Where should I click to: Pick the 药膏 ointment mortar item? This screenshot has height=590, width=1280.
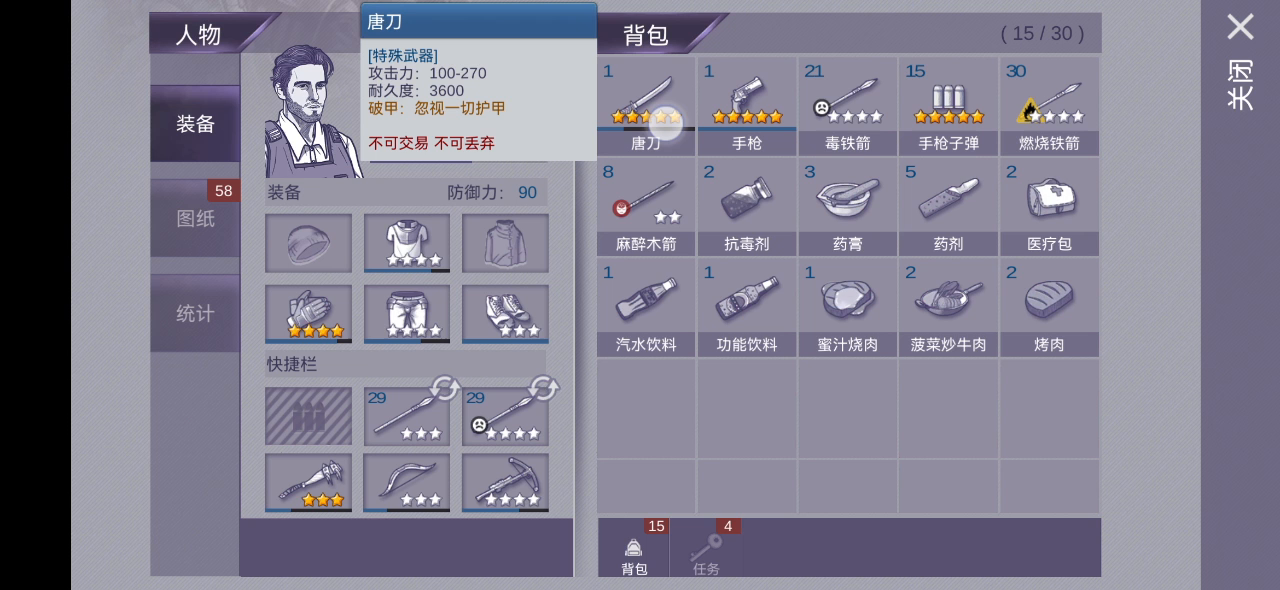(848, 207)
